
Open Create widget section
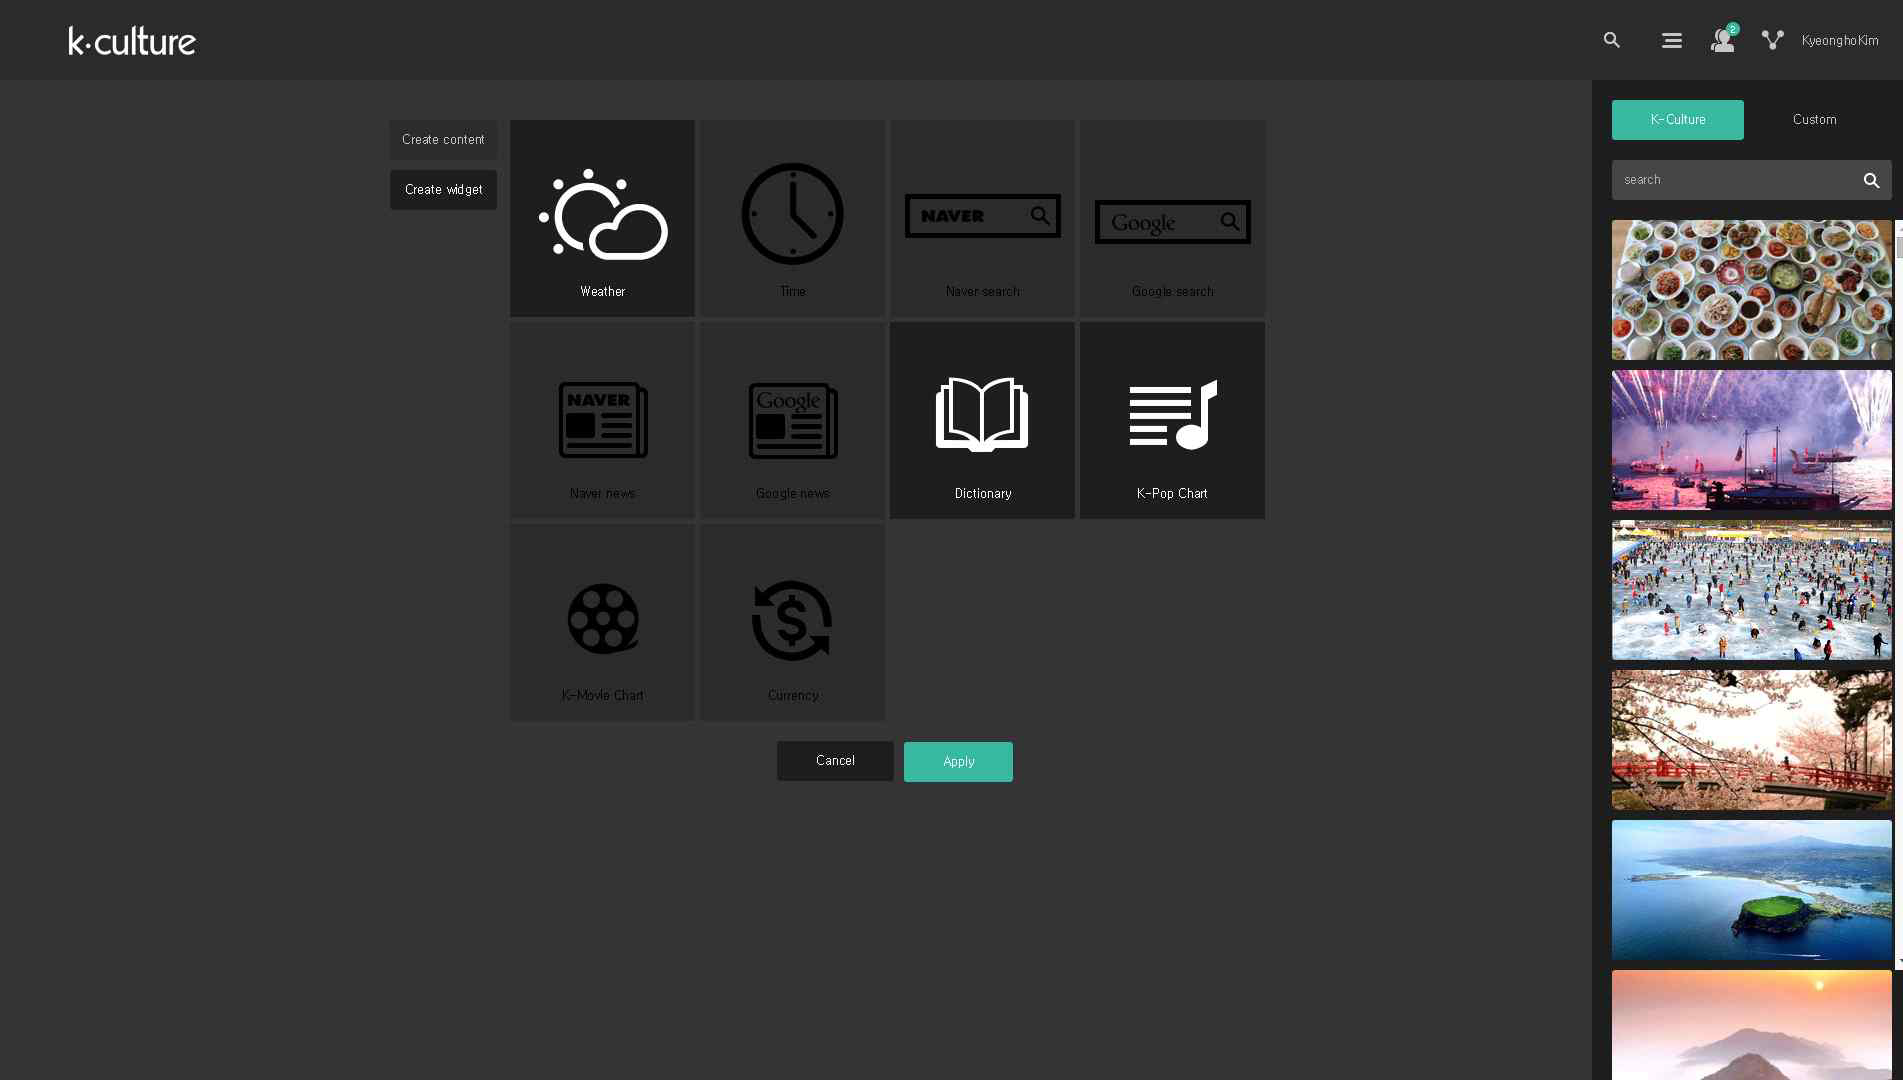(443, 190)
